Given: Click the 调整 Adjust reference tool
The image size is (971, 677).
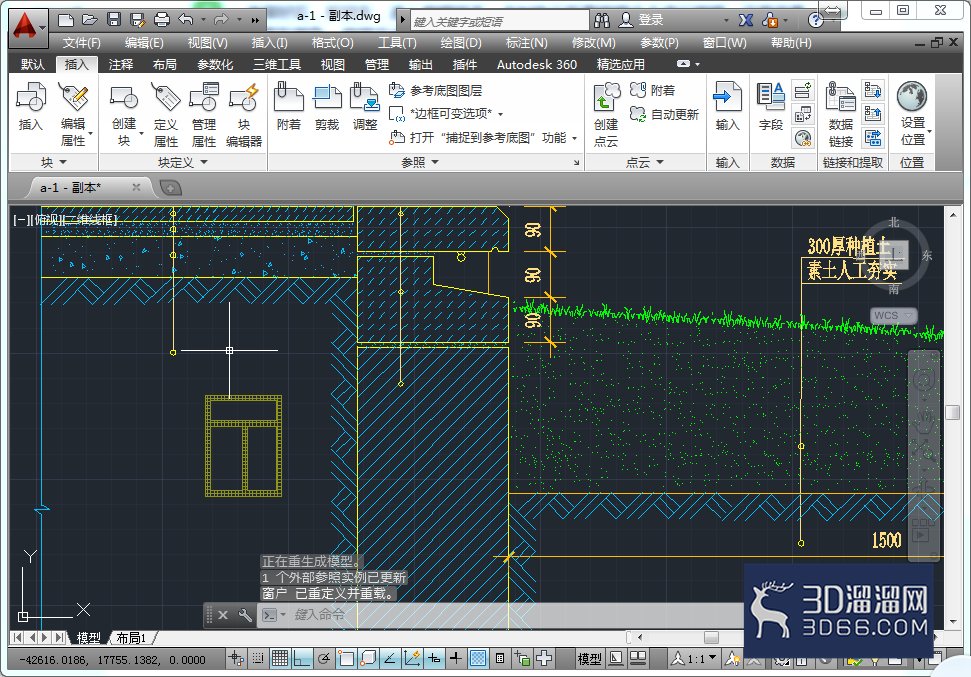Looking at the screenshot, I should coord(365,107).
